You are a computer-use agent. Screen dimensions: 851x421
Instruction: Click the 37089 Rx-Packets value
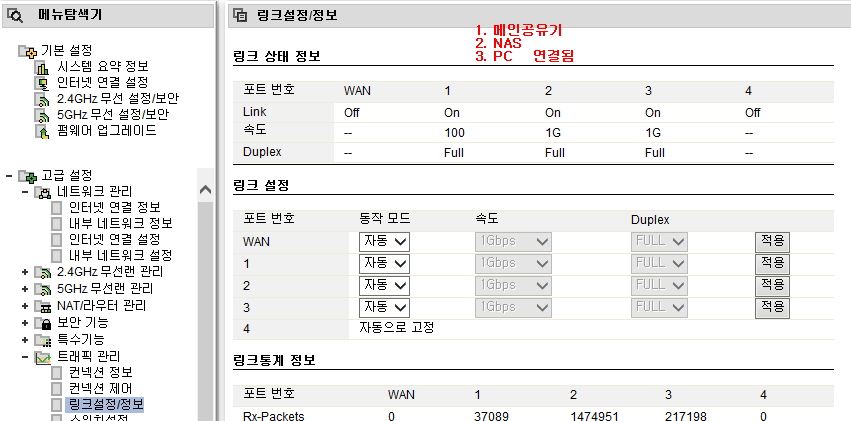tap(491, 417)
